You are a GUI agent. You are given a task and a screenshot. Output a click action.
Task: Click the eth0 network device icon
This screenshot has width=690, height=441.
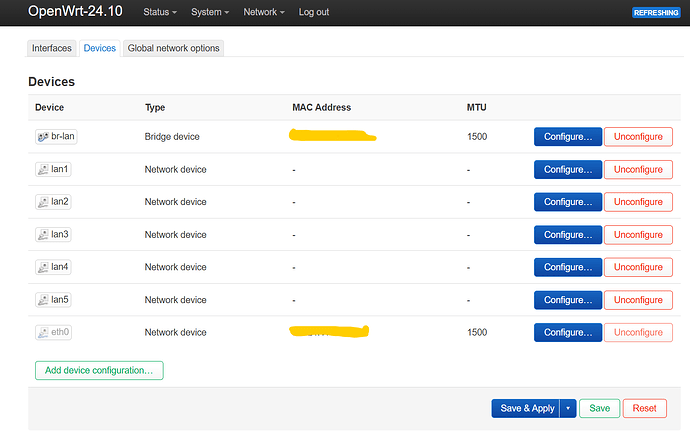(x=43, y=332)
